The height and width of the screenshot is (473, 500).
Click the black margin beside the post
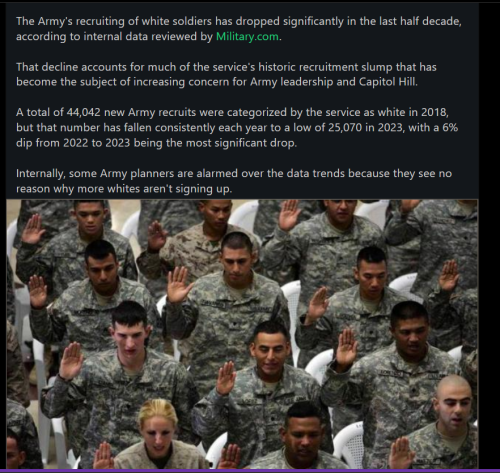tap(489, 233)
